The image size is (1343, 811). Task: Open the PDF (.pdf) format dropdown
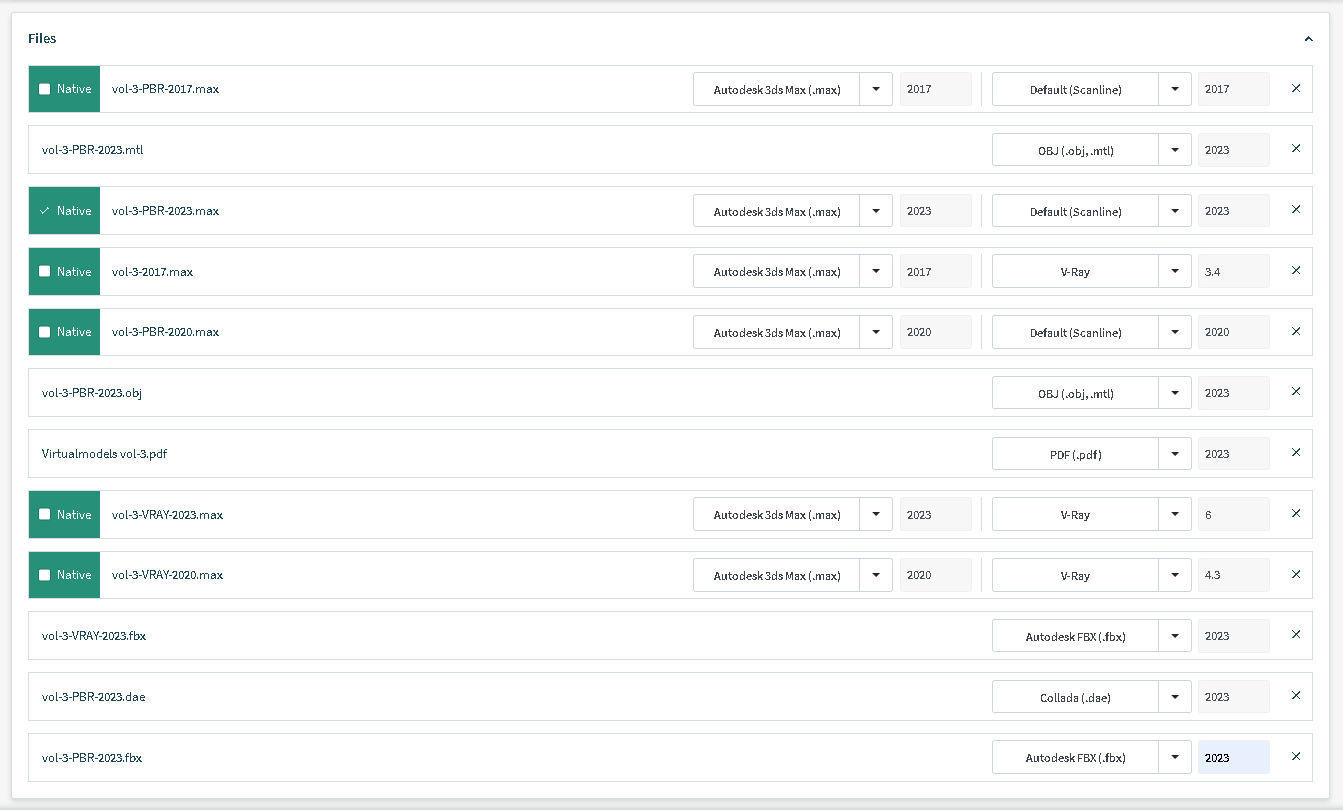[1175, 454]
